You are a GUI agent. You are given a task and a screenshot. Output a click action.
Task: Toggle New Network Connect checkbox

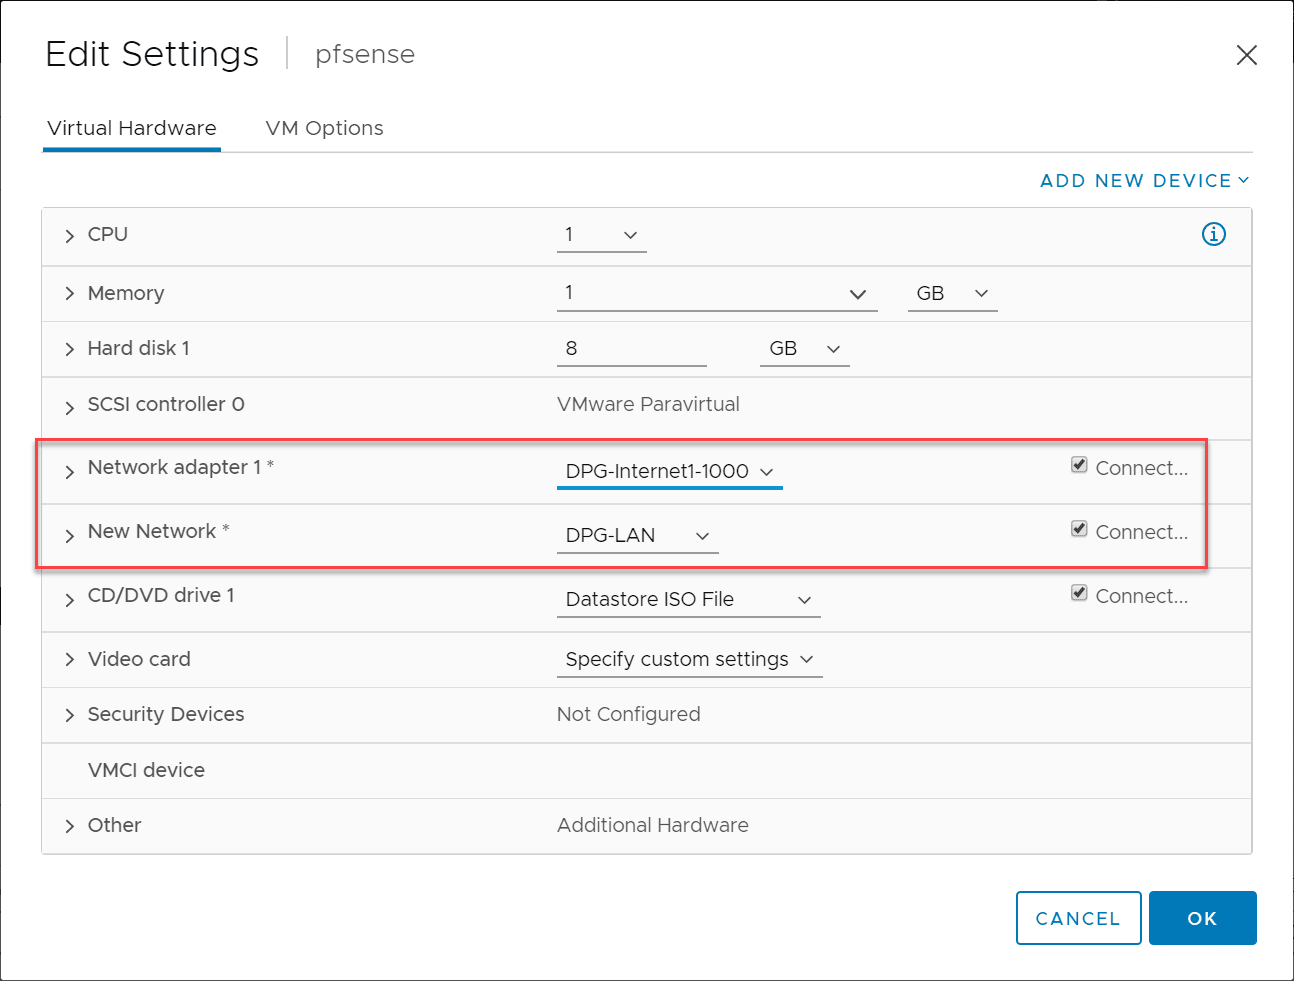[1079, 529]
